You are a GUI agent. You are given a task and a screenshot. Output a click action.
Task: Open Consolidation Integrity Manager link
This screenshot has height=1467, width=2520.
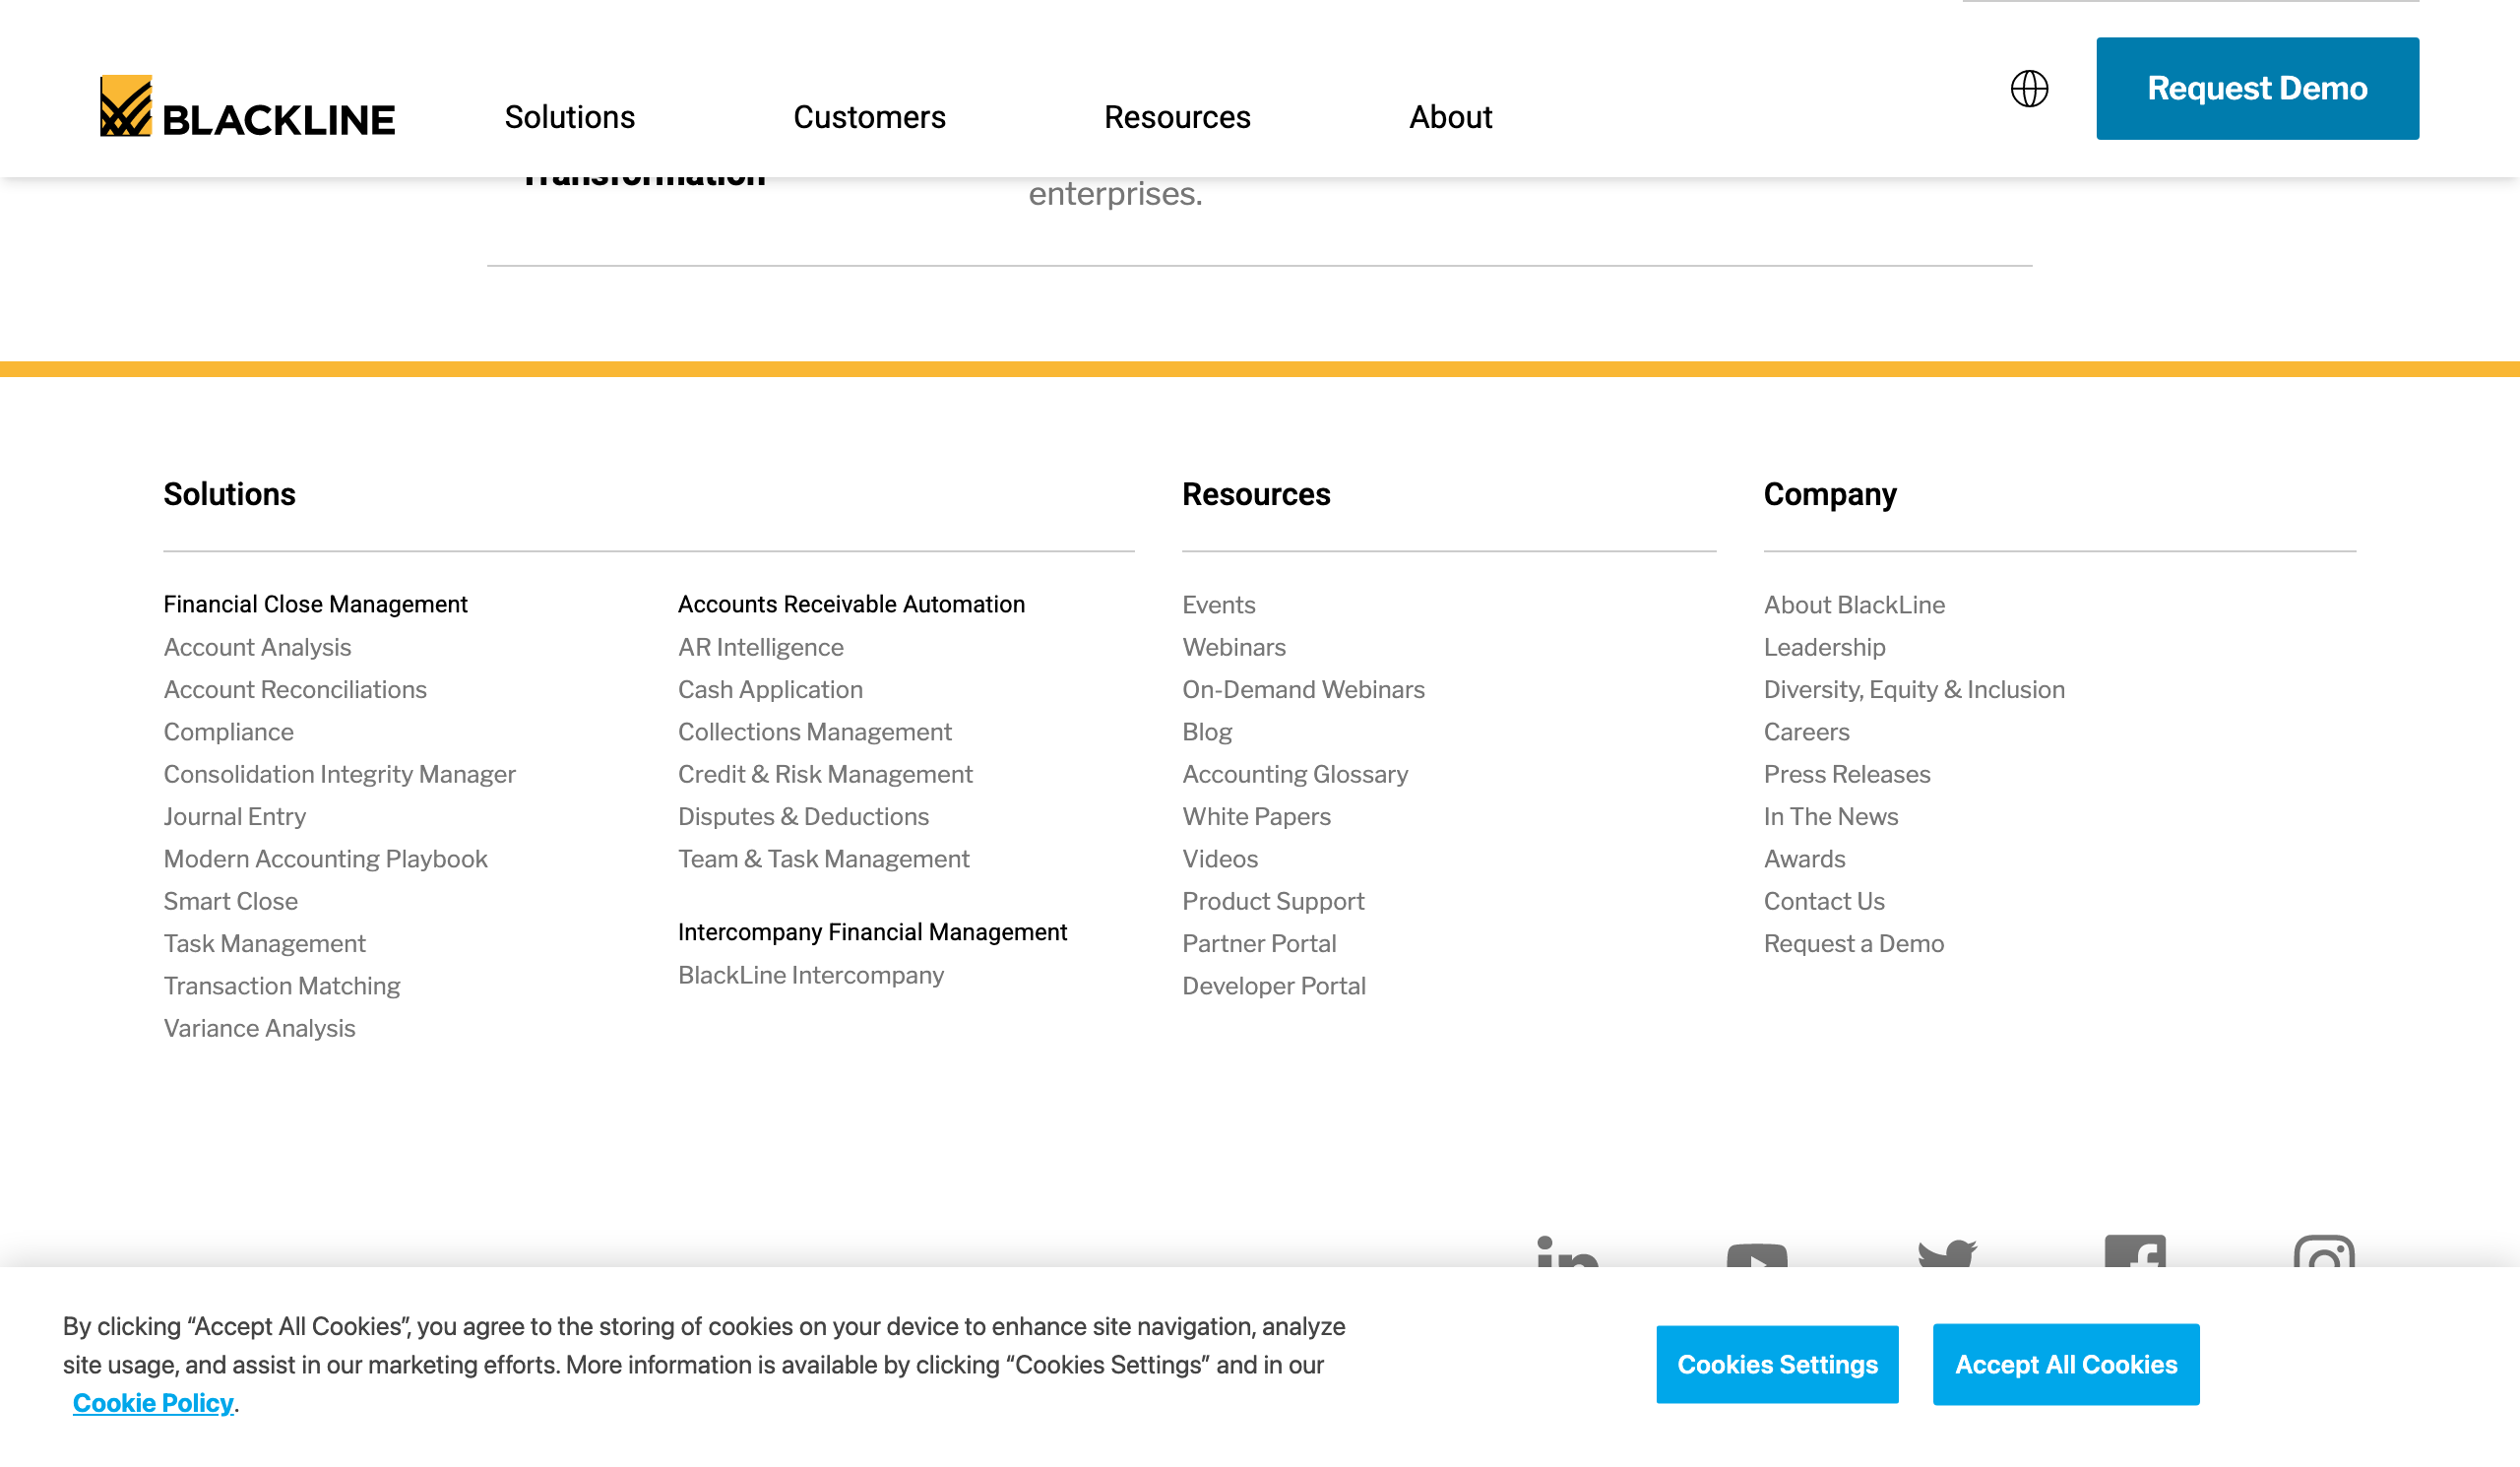point(339,774)
